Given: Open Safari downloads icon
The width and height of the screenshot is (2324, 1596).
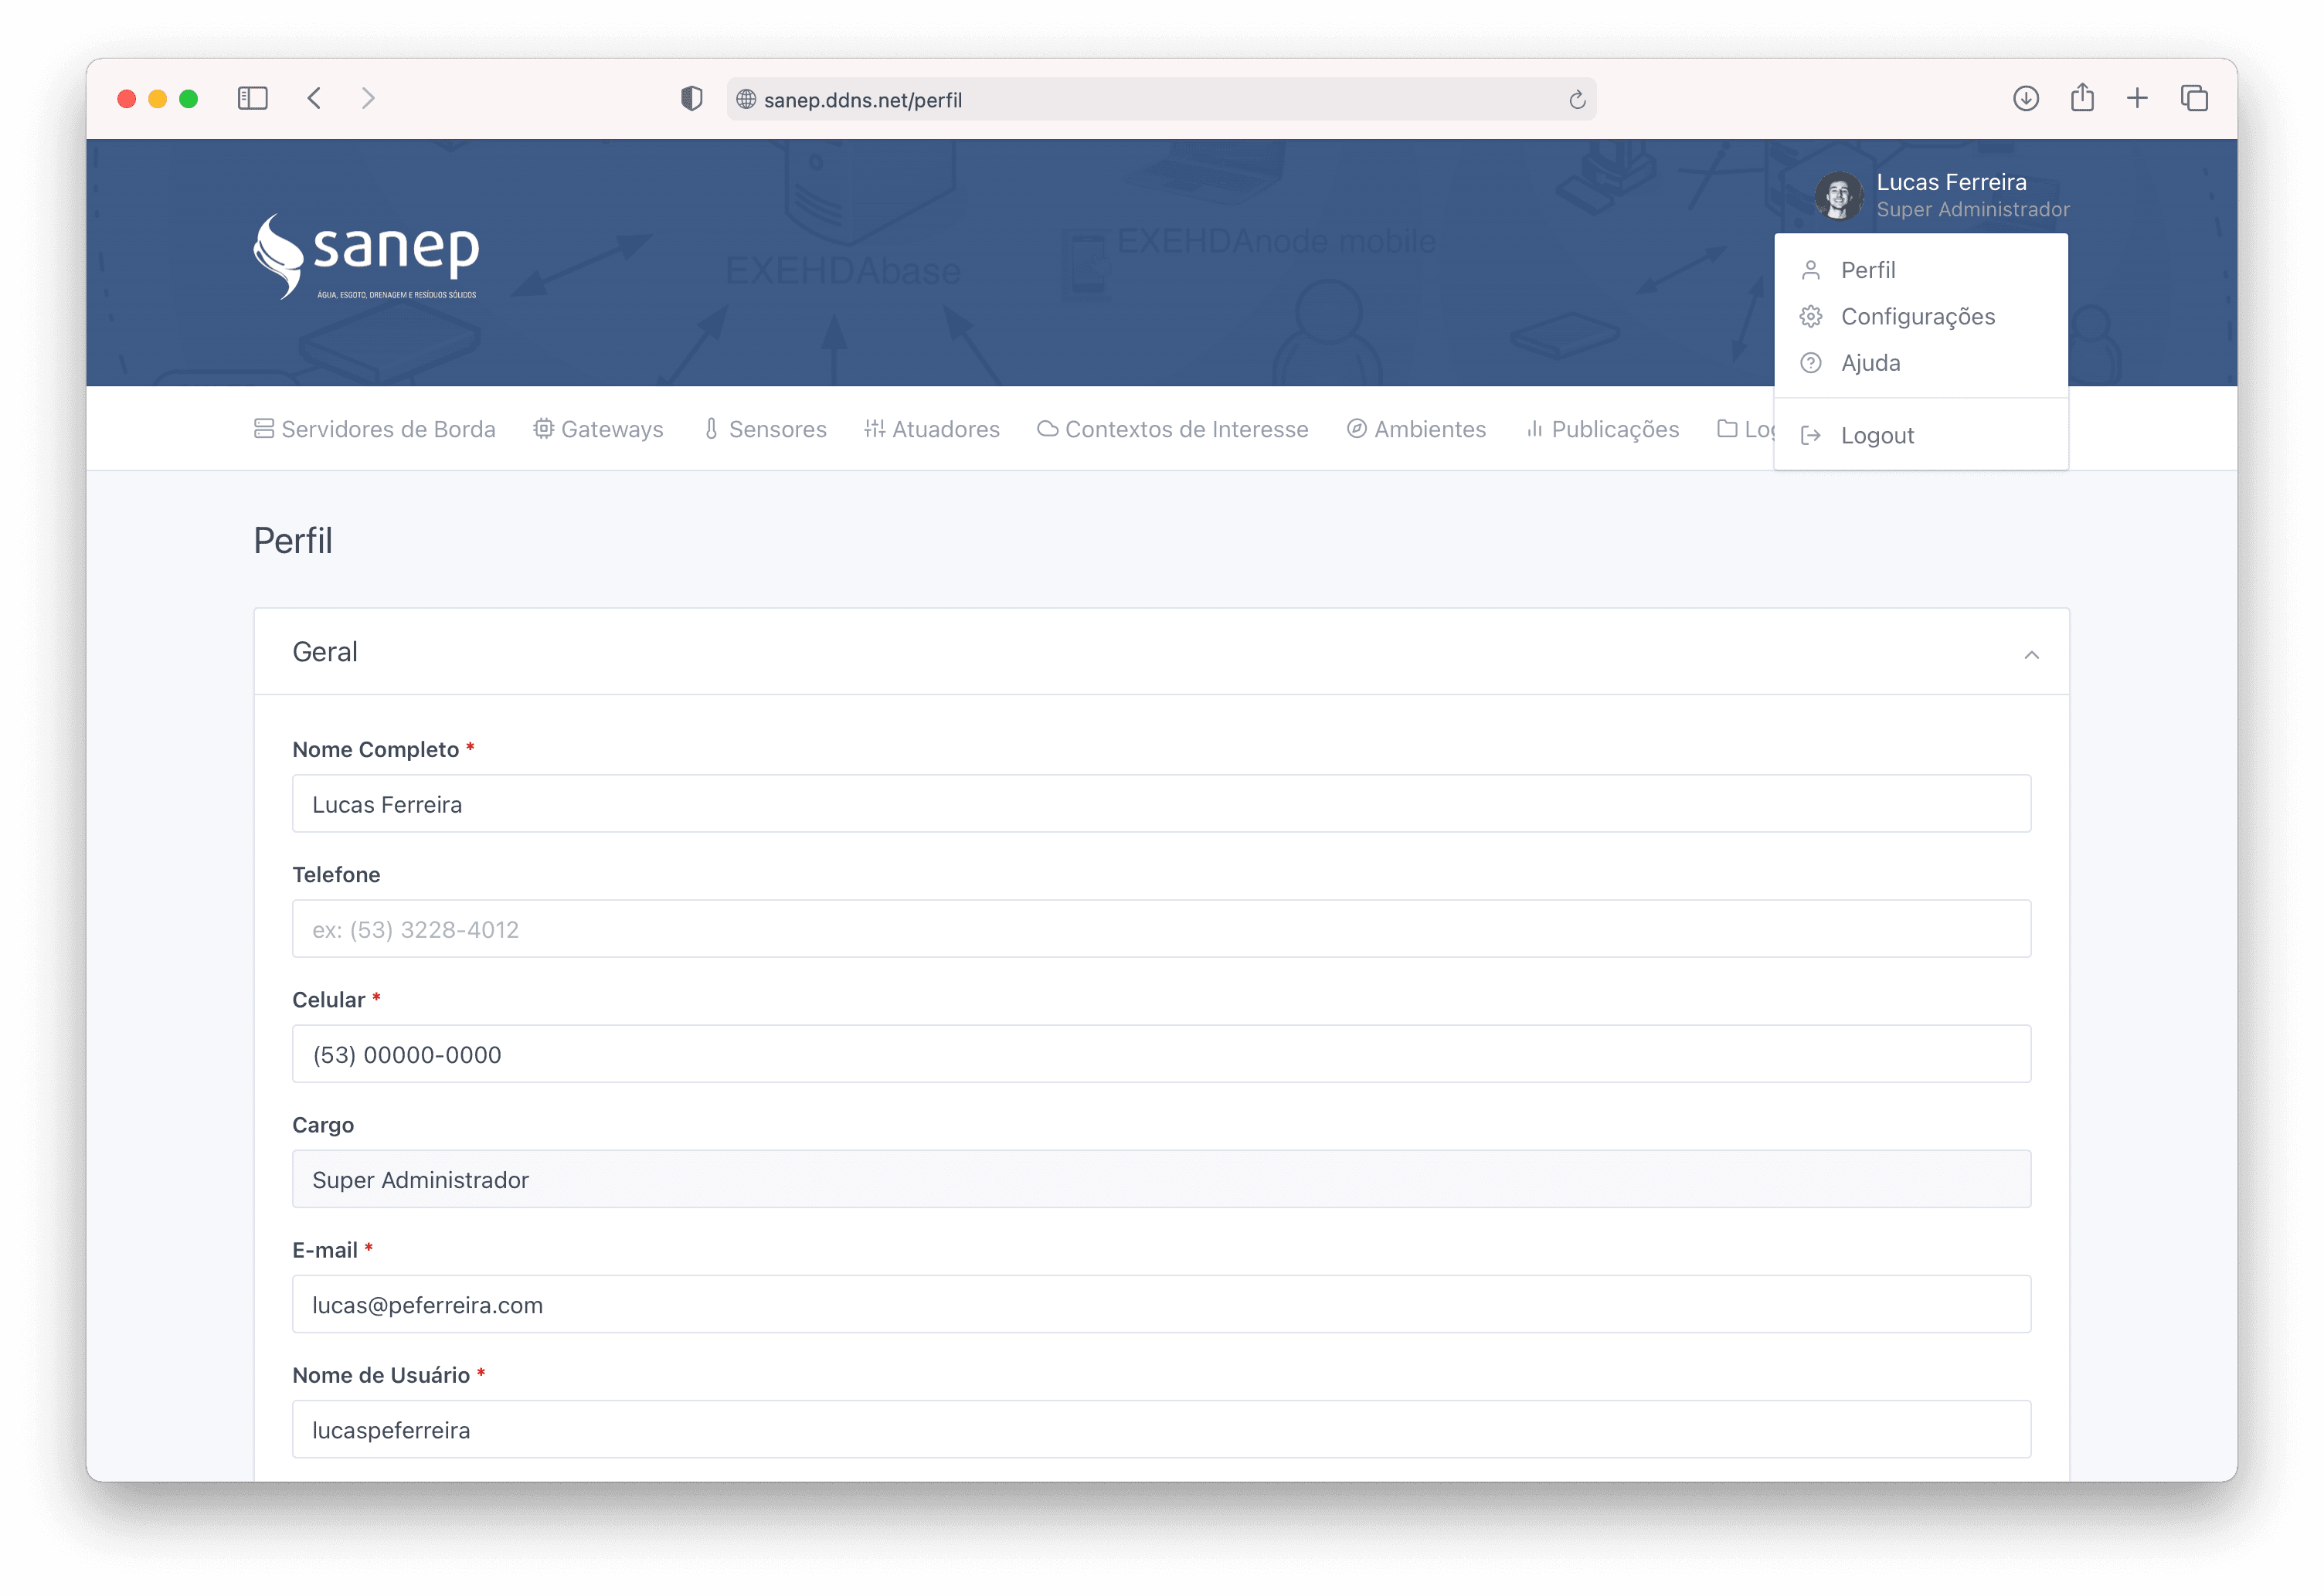Looking at the screenshot, I should (x=2025, y=98).
